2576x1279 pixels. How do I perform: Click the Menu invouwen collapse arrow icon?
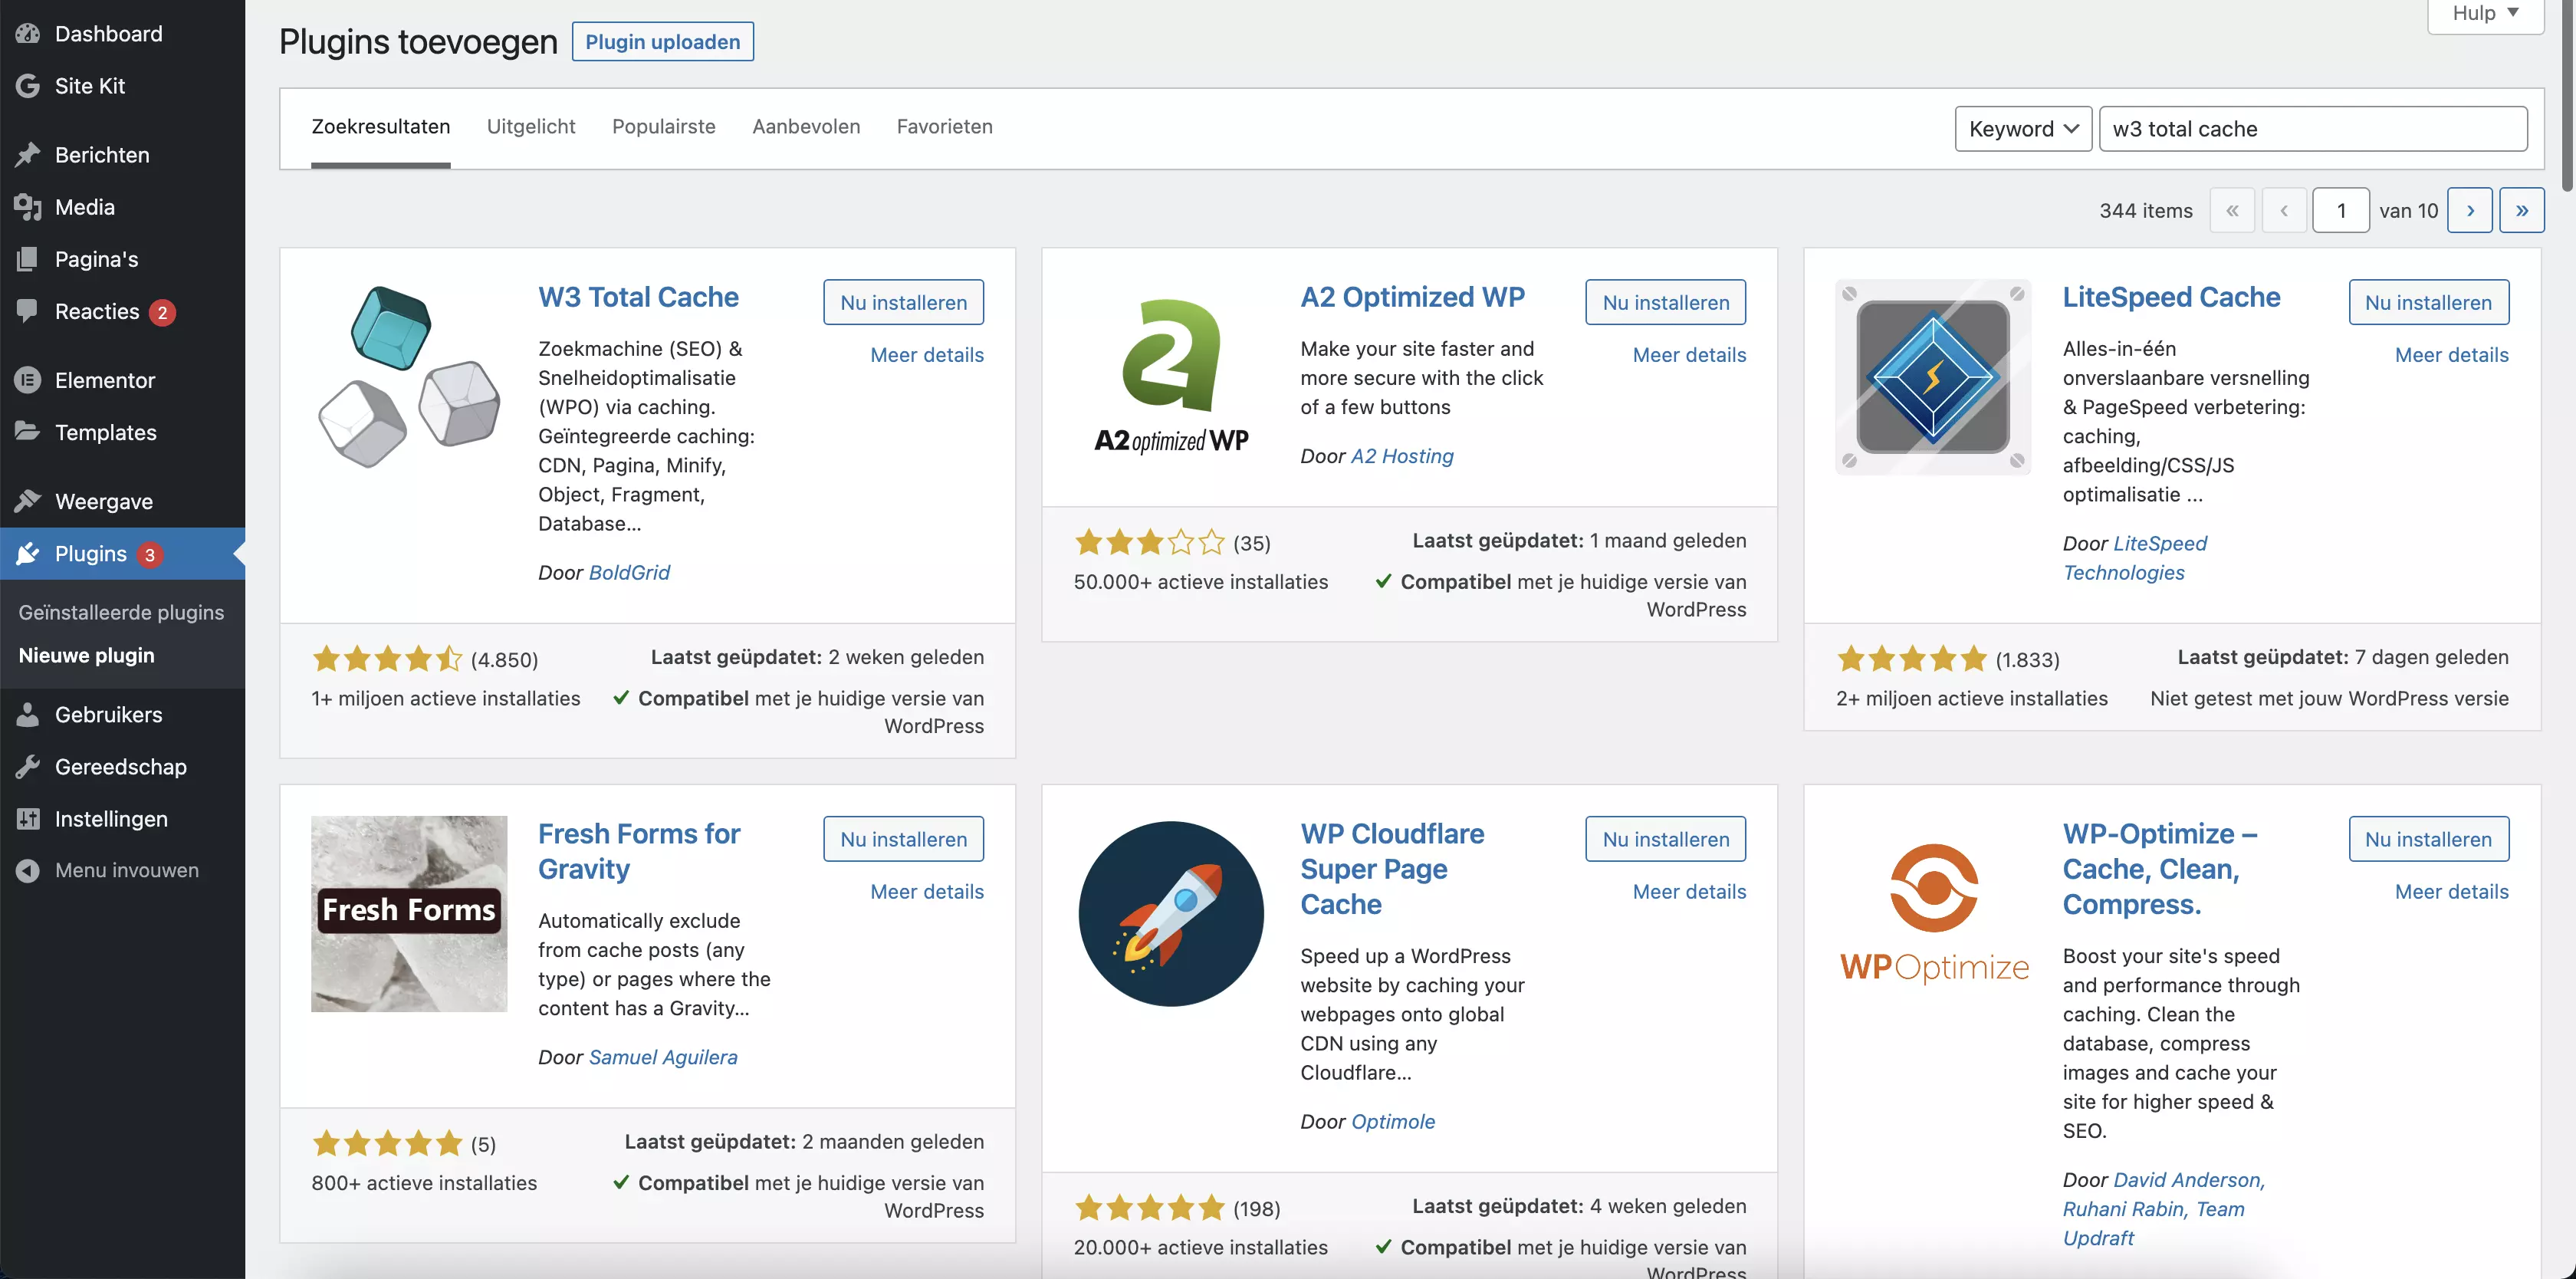coord(27,870)
